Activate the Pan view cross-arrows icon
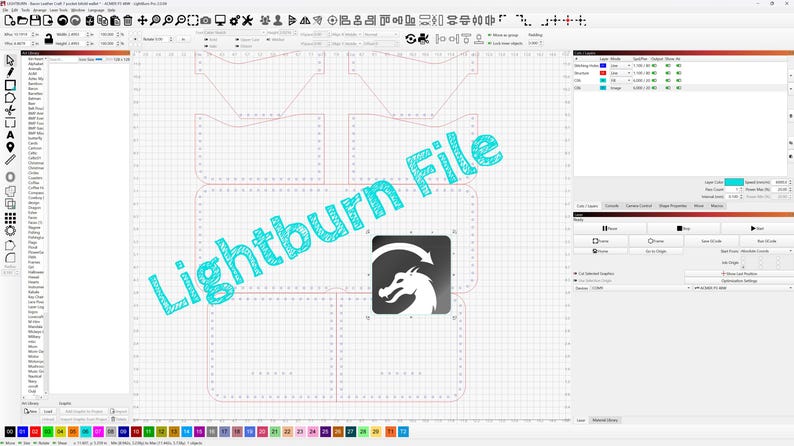This screenshot has height=446, width=794. pos(142,20)
